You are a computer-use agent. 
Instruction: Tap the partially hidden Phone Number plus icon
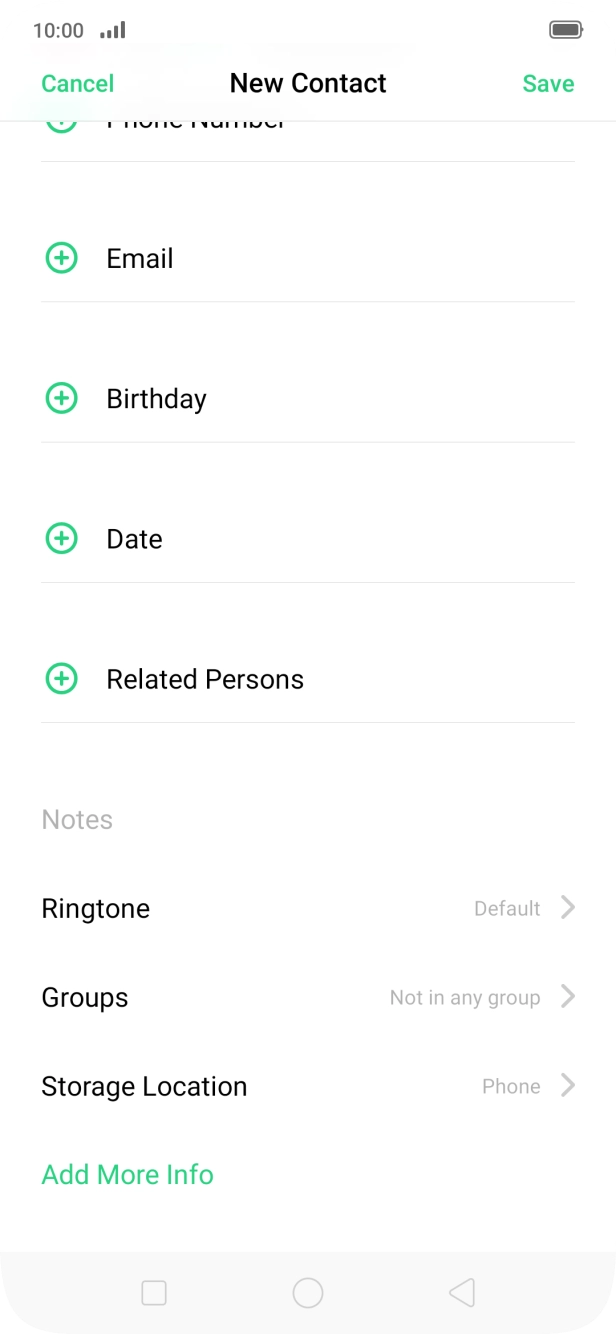(62, 125)
